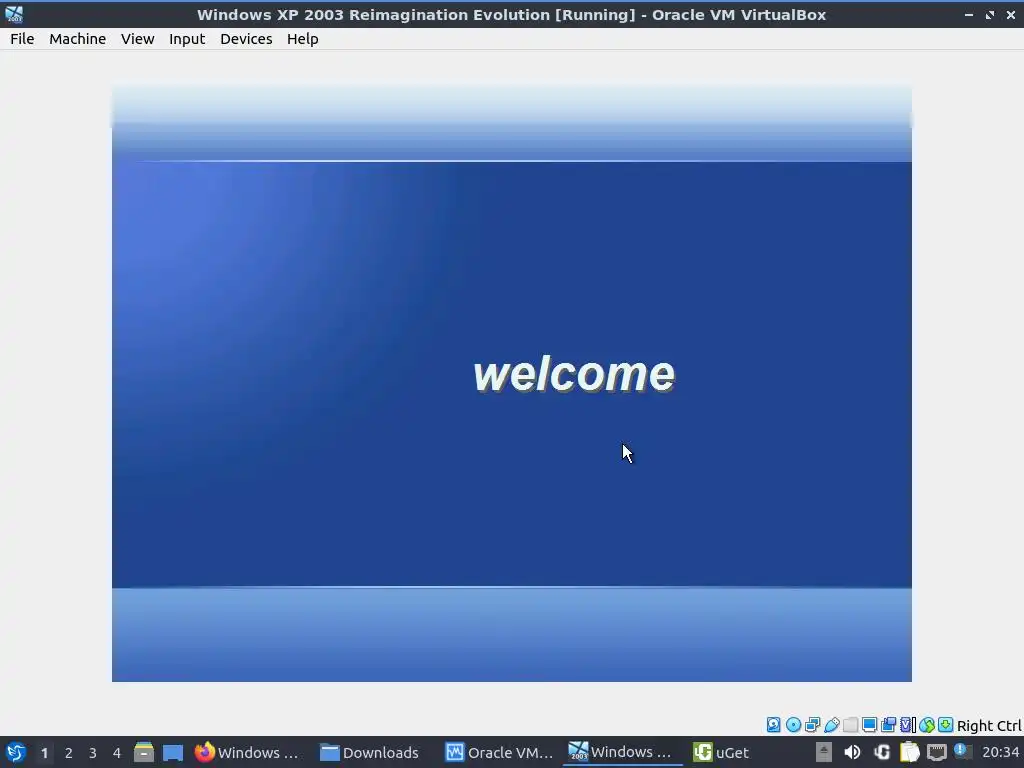This screenshot has height=768, width=1024.
Task: Close the VirtualBox VM window
Action: [1010, 14]
